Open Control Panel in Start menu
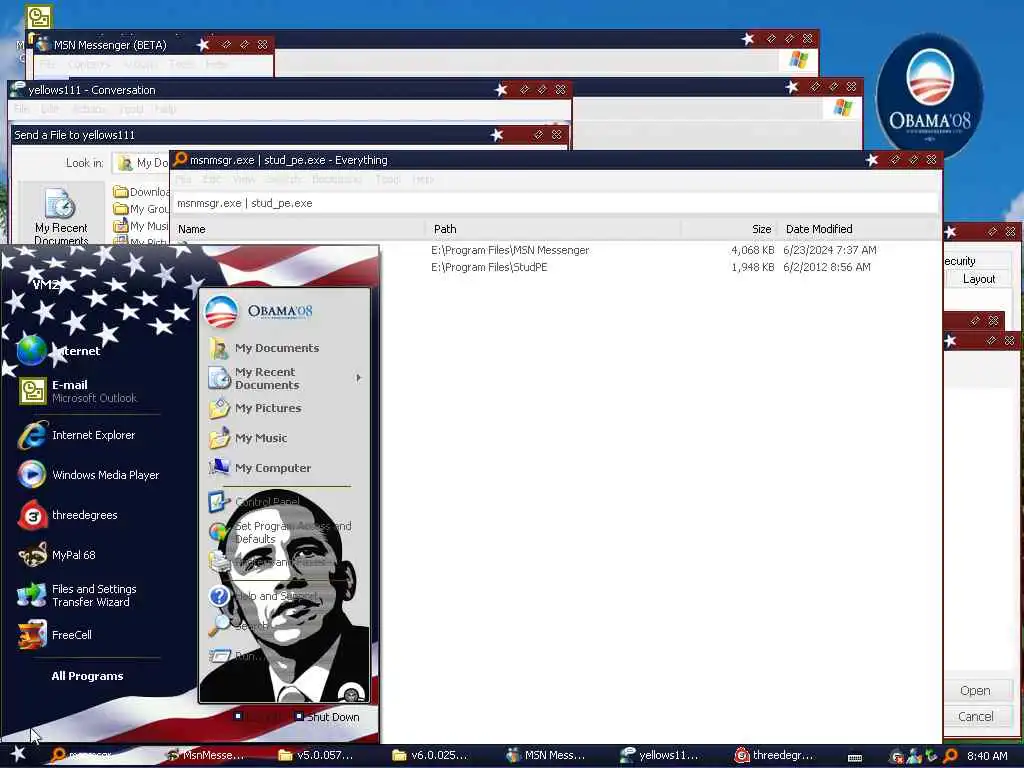The height and width of the screenshot is (768, 1024). tap(254, 502)
